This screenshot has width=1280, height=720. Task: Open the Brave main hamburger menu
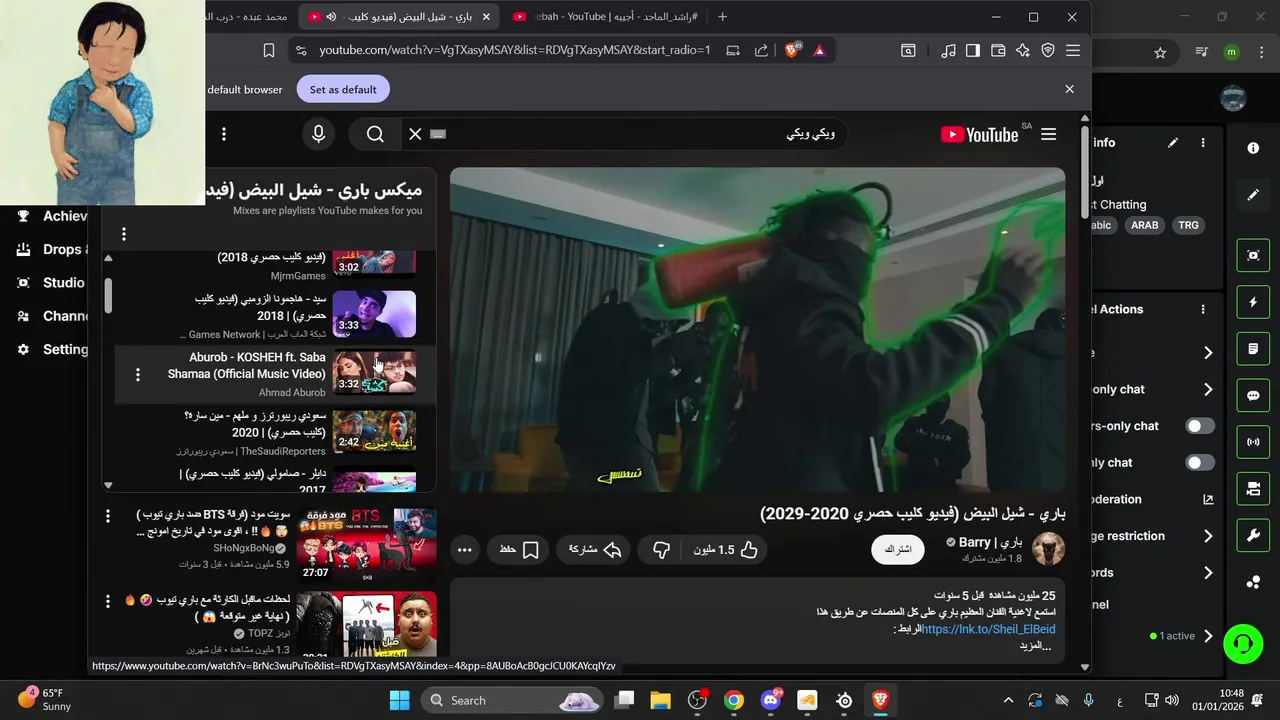point(1073,50)
